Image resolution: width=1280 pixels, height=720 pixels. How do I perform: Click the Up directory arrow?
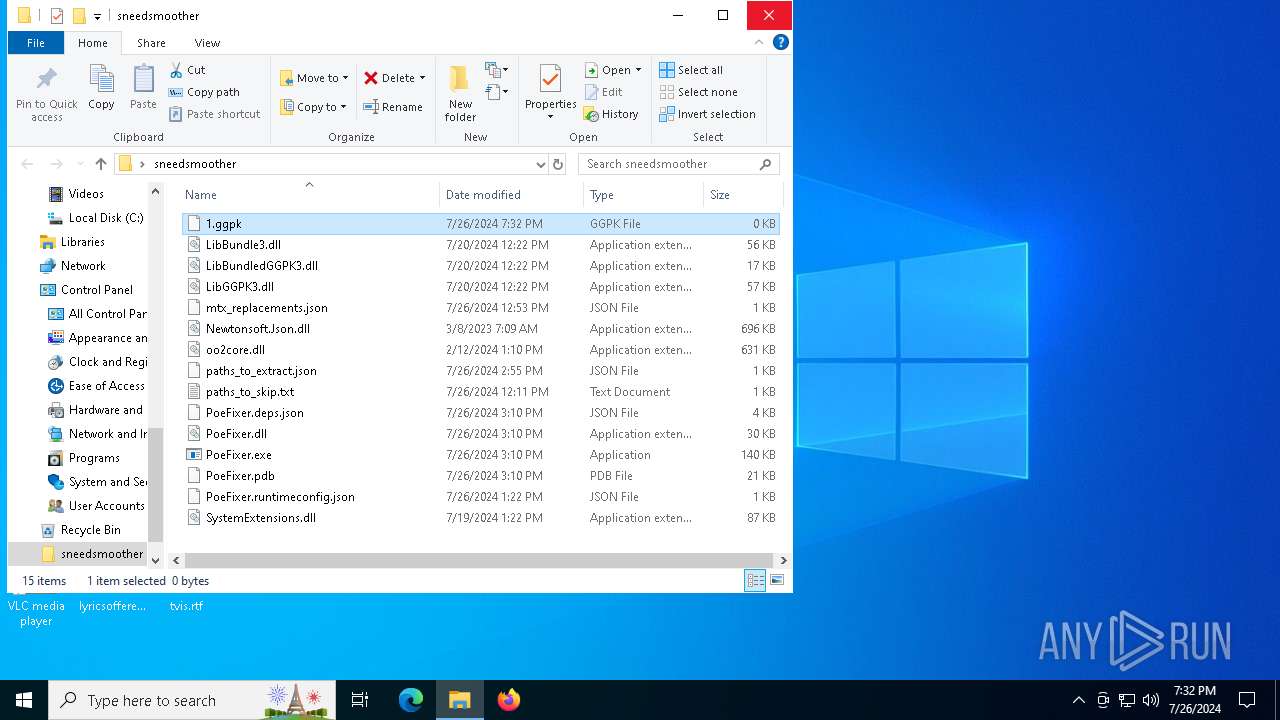(101, 164)
